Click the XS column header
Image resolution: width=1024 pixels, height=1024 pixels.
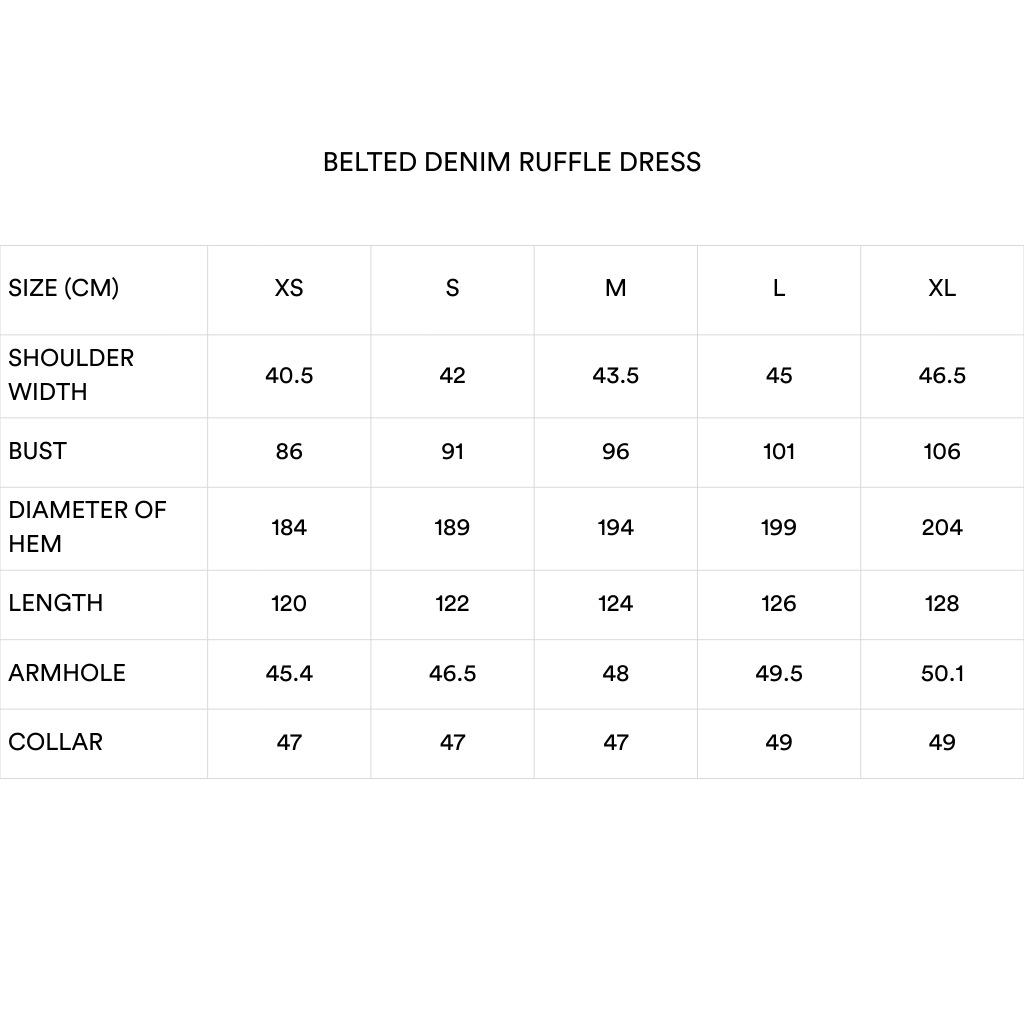click(289, 288)
